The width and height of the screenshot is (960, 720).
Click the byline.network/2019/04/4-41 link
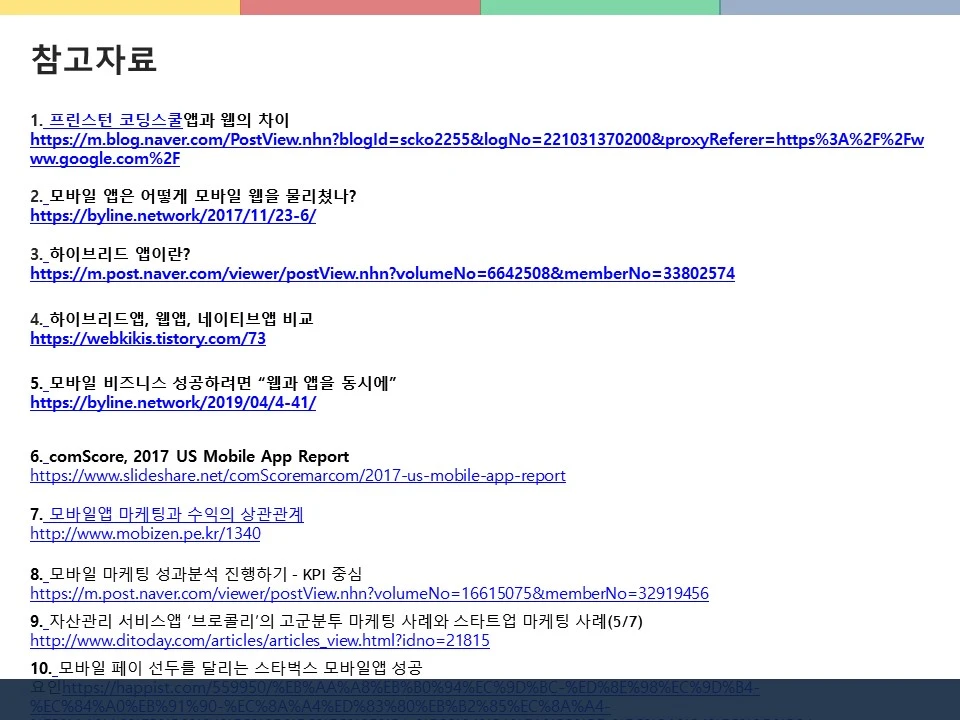click(x=173, y=402)
